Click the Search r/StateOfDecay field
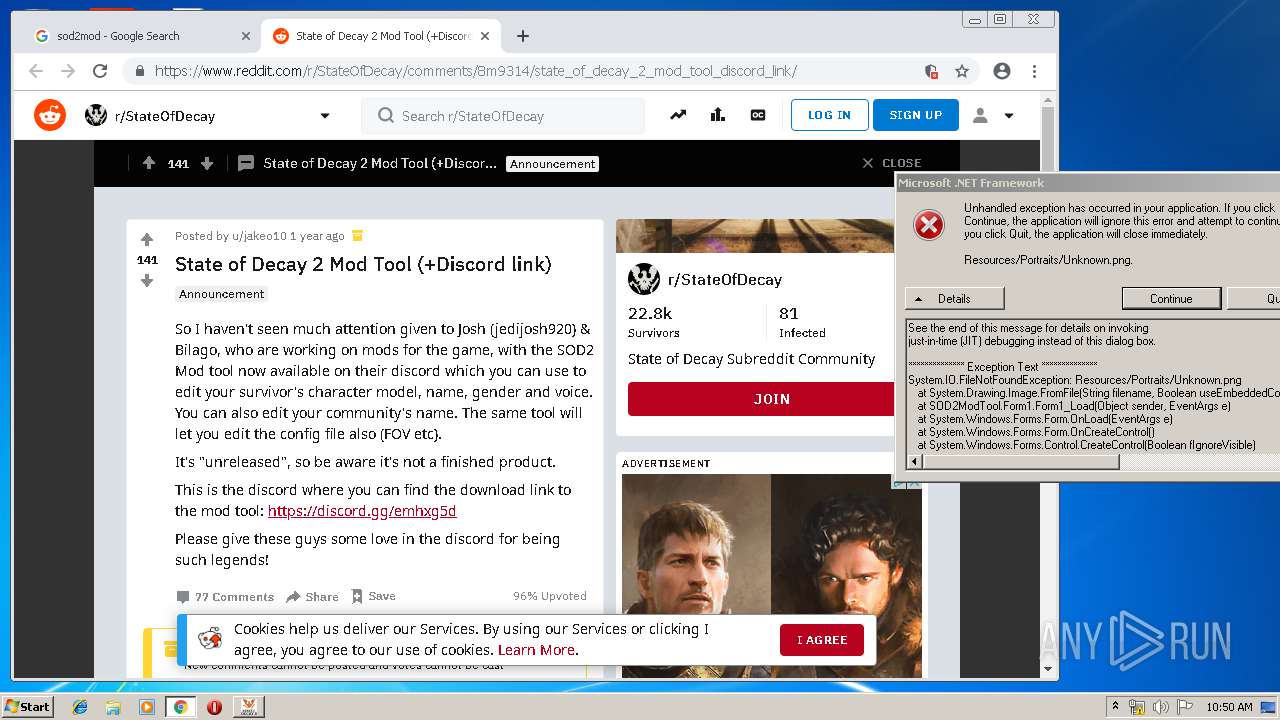Screen dimensions: 1280x720 (x=503, y=116)
